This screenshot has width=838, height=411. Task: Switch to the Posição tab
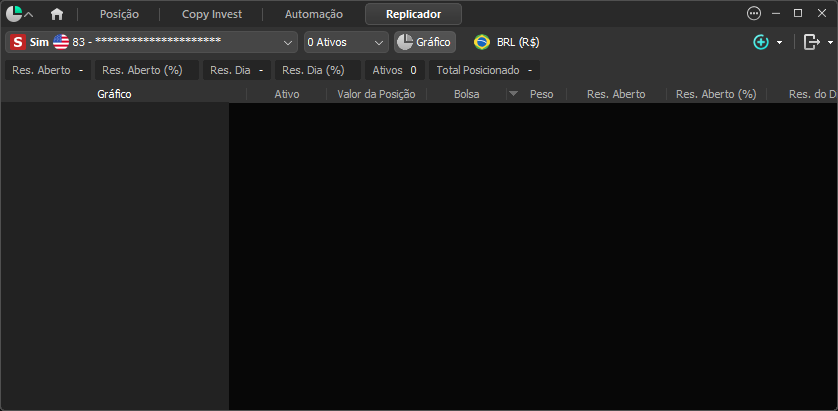click(119, 14)
